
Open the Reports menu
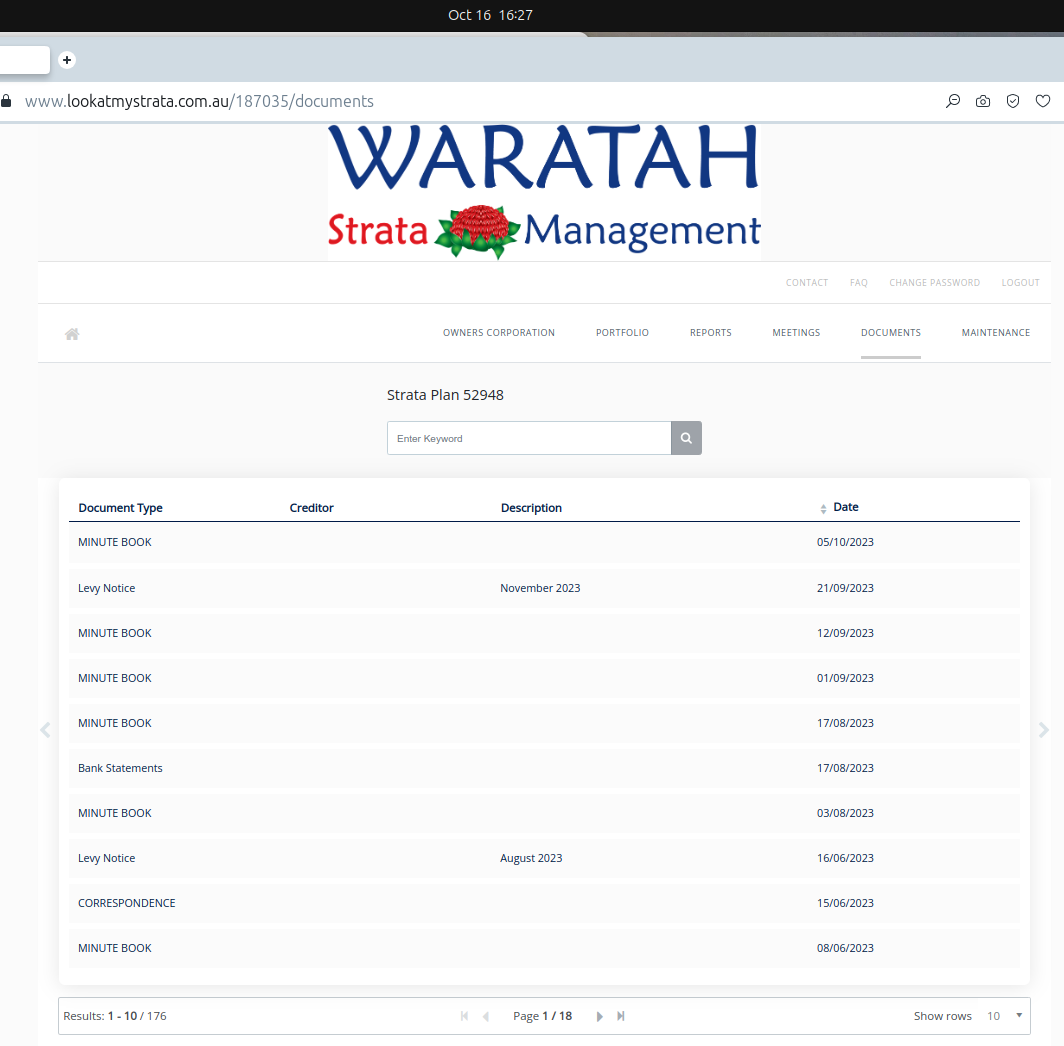coord(710,333)
